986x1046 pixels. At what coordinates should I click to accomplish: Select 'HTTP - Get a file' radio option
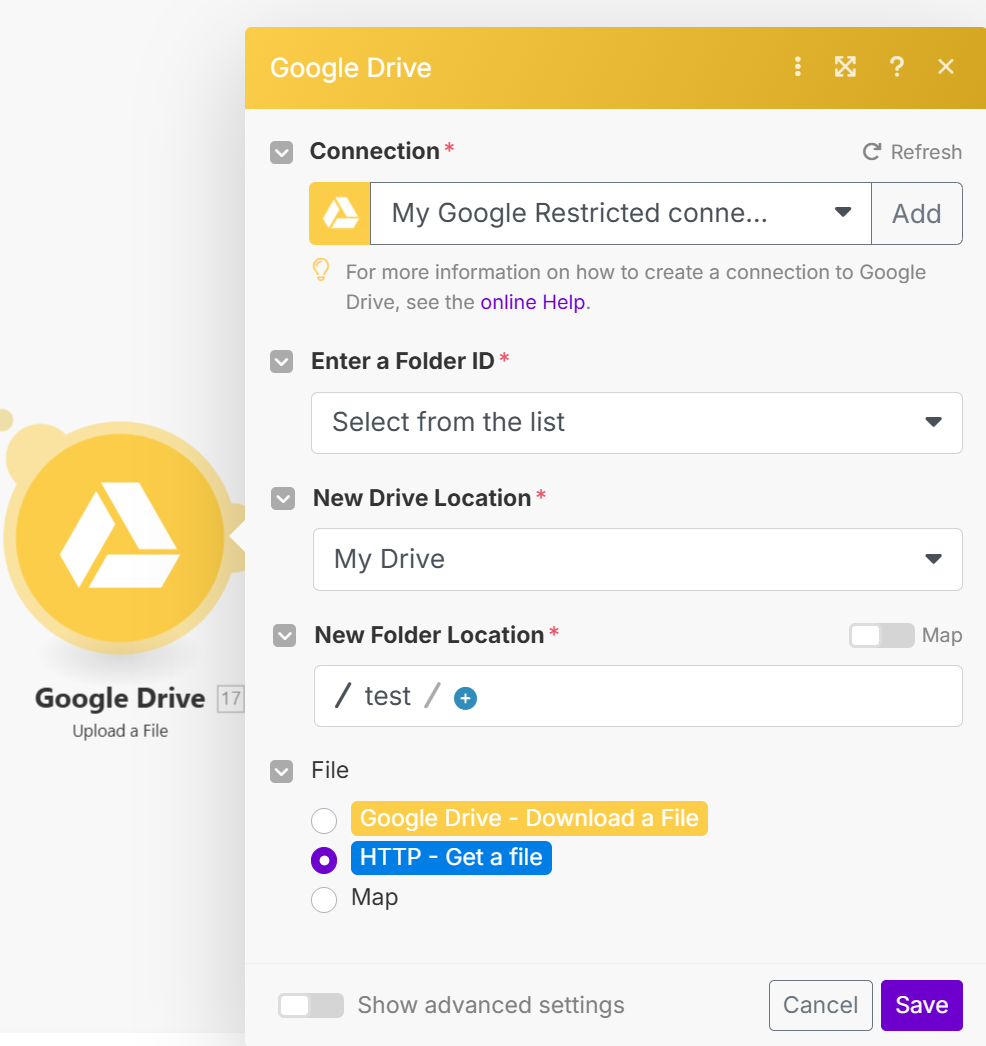pos(324,860)
